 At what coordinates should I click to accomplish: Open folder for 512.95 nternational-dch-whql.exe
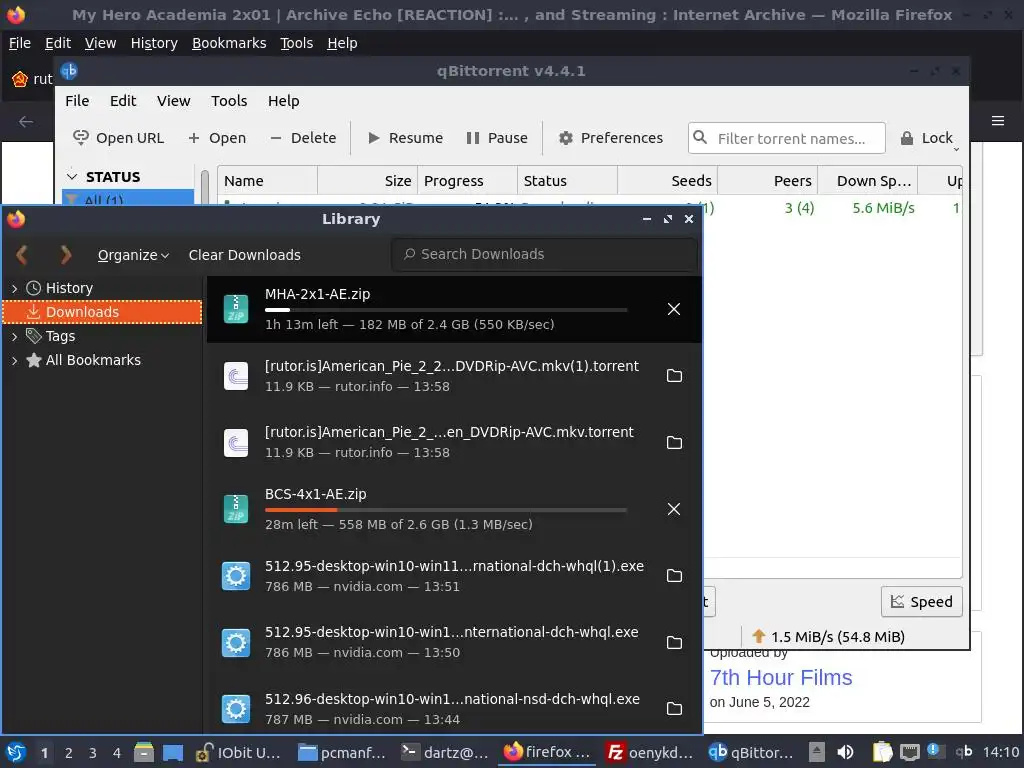click(674, 642)
